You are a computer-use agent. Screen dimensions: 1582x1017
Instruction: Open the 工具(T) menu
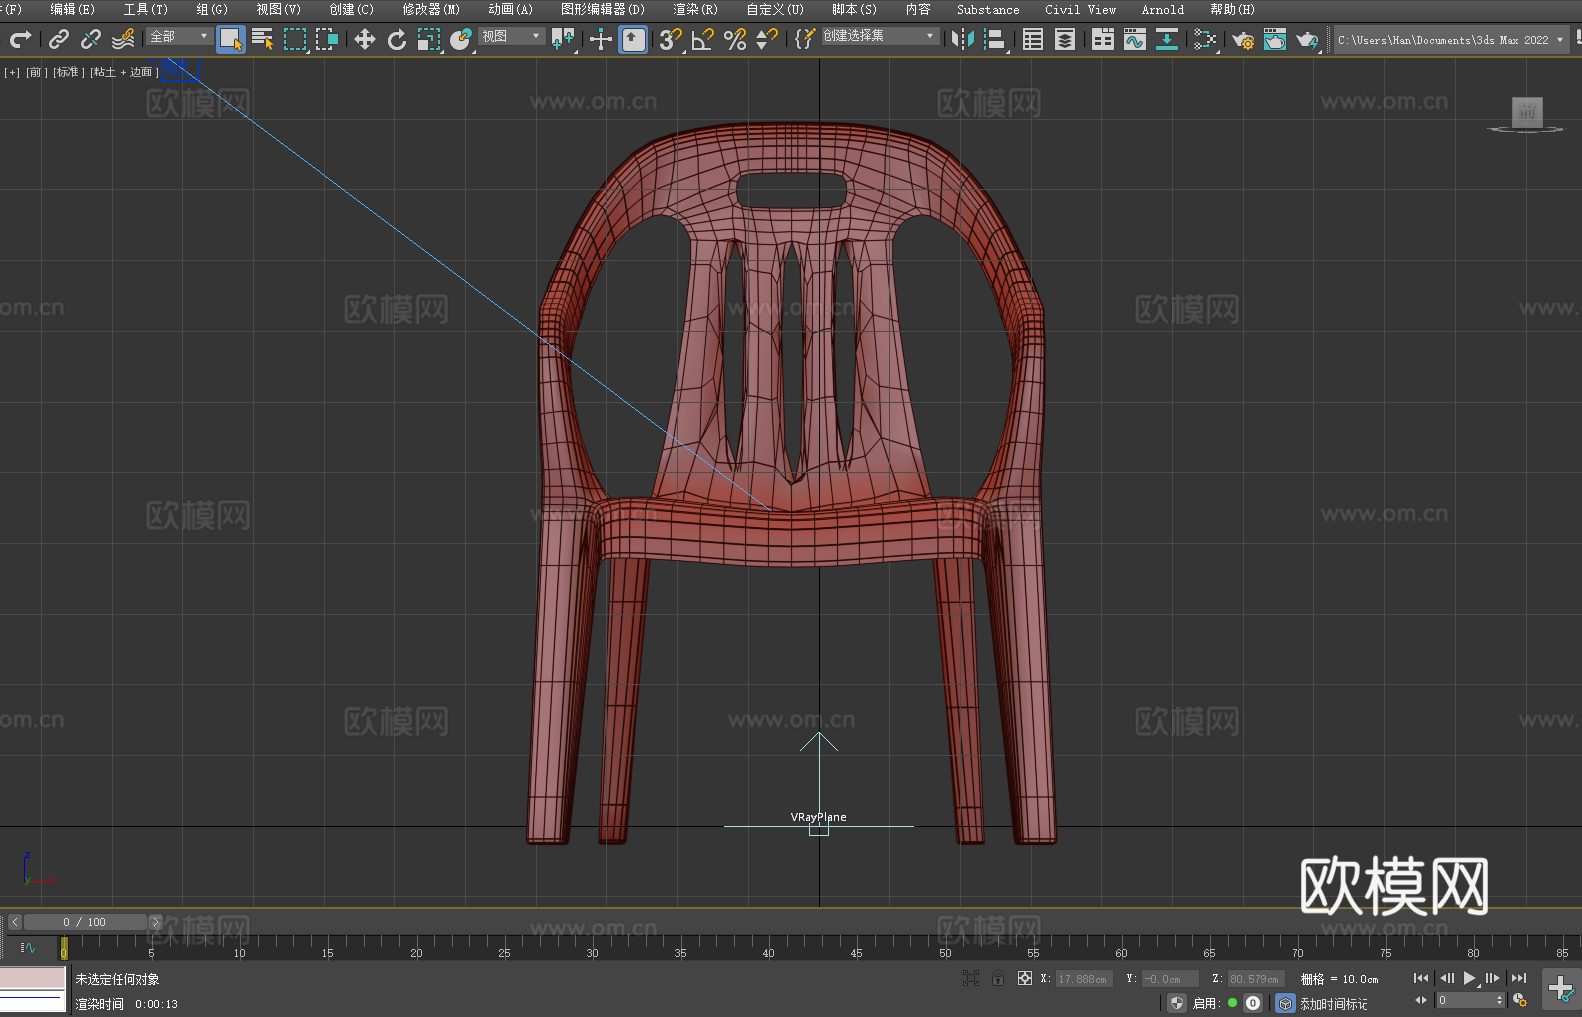(x=146, y=9)
